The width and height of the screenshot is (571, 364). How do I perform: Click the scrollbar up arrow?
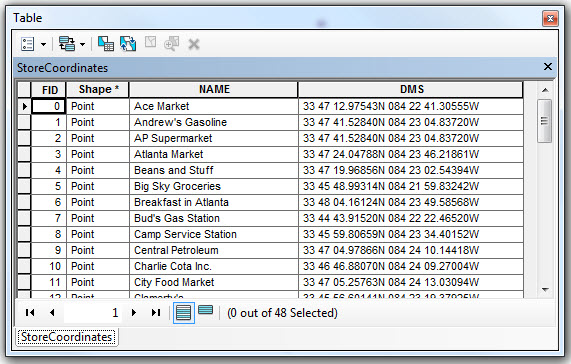tap(545, 90)
